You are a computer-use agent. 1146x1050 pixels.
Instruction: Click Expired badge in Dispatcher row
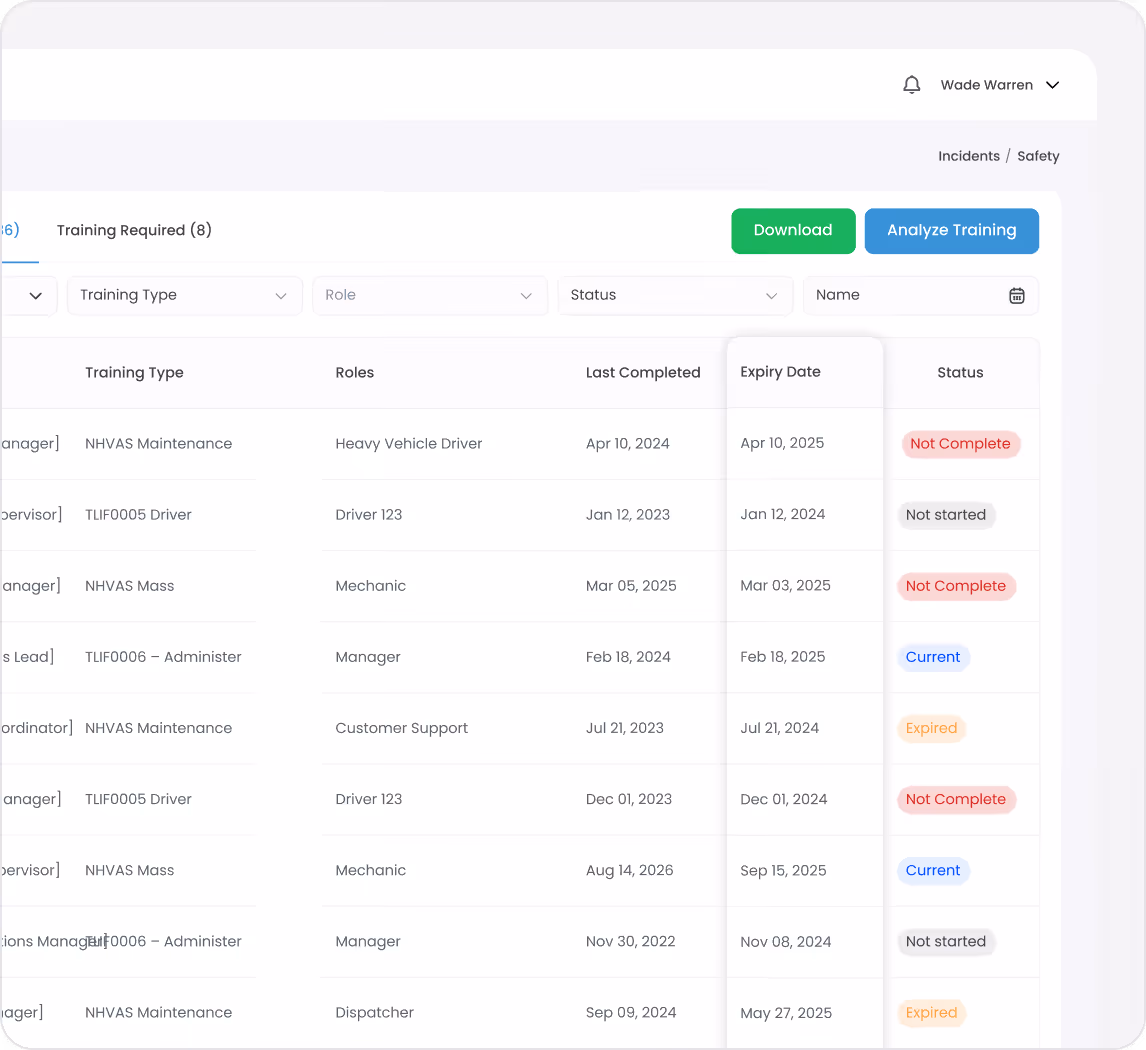click(x=931, y=1013)
